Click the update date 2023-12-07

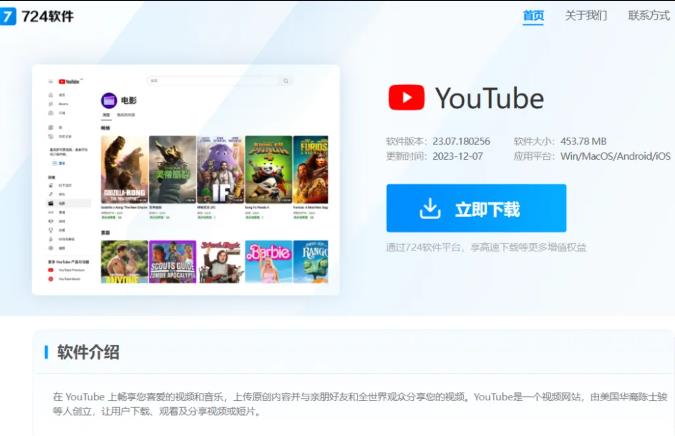coord(457,156)
